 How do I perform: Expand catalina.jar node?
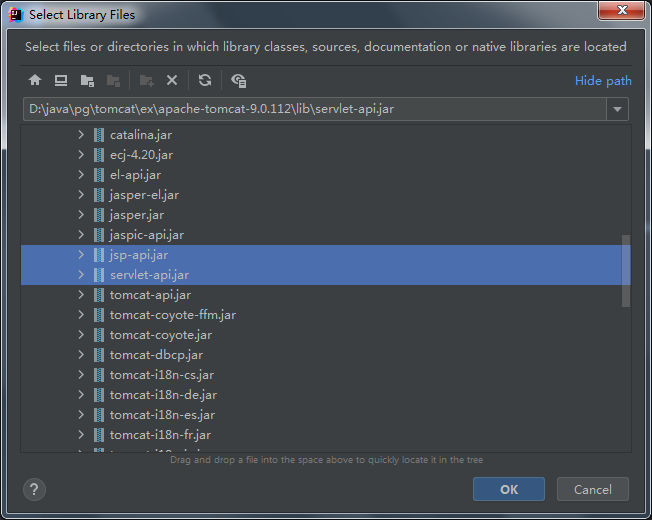pos(81,135)
